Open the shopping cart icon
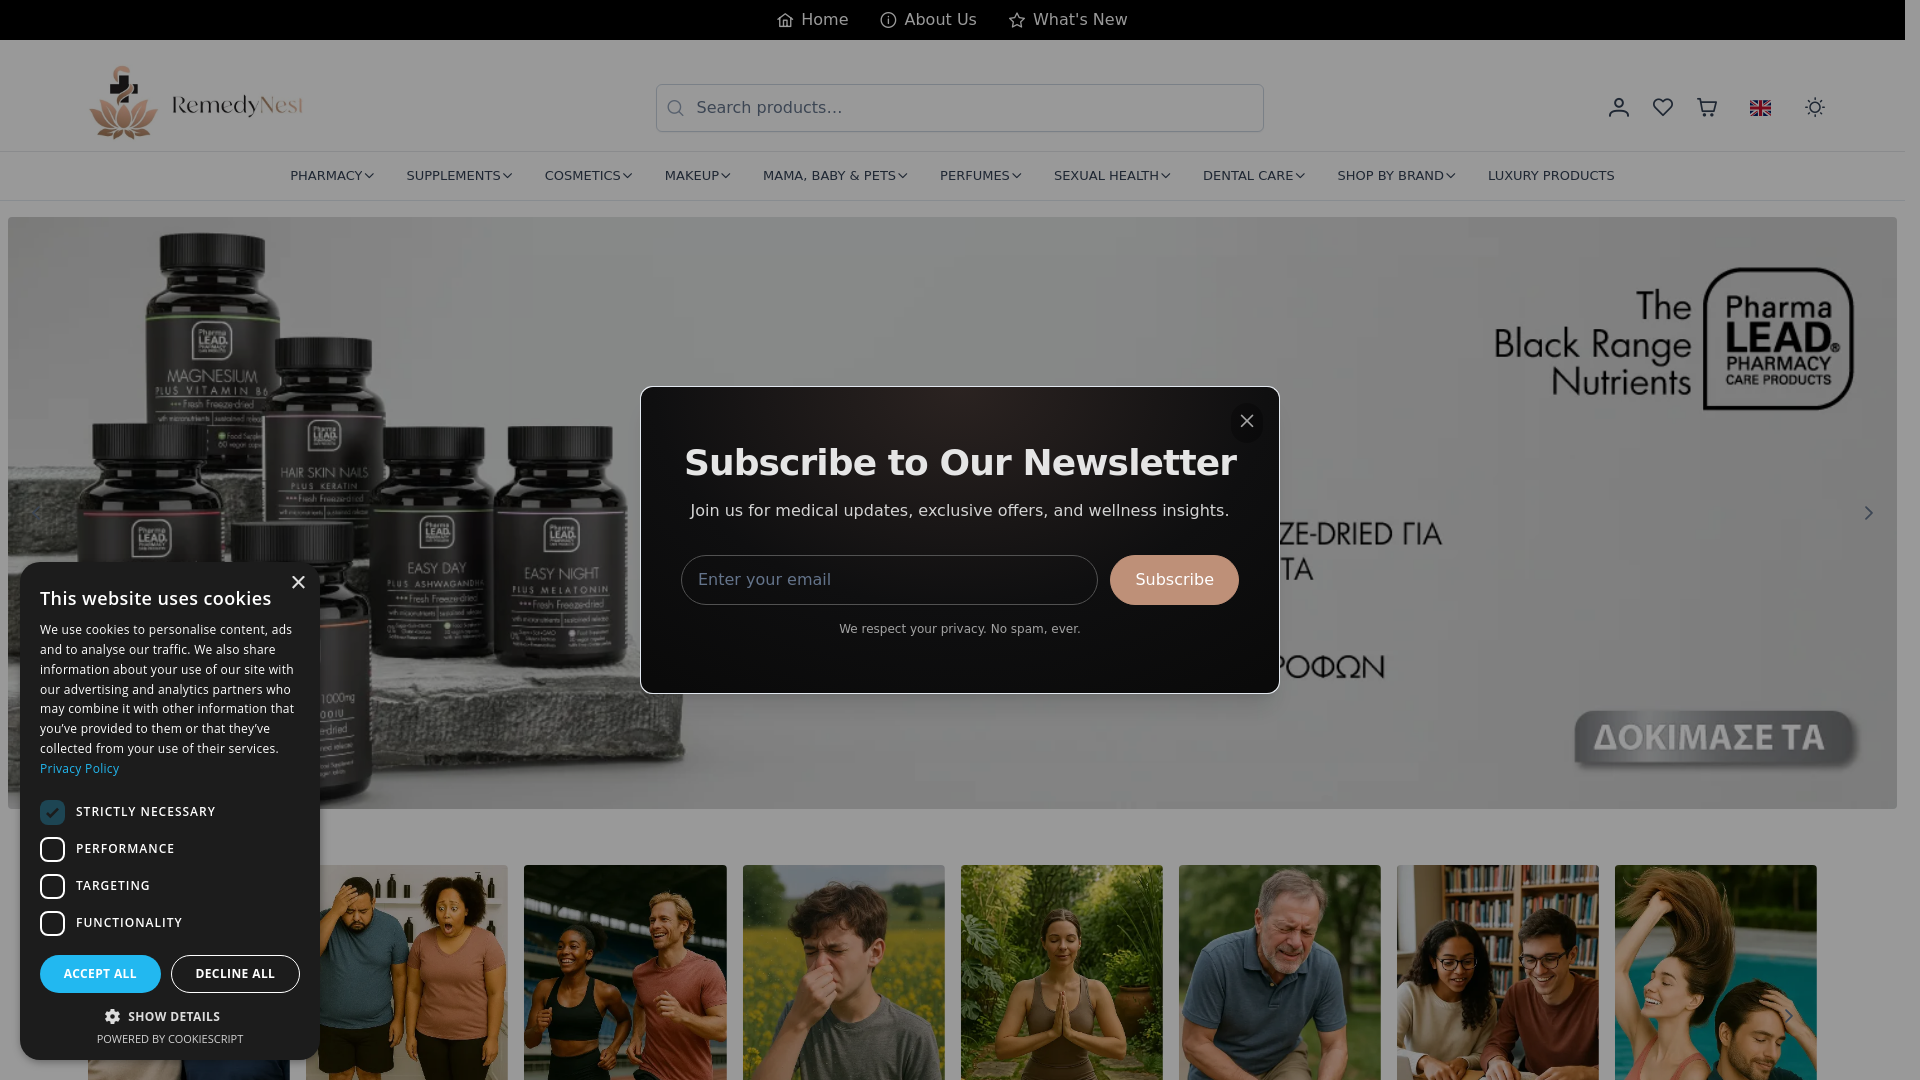This screenshot has height=1080, width=1920. (1707, 107)
